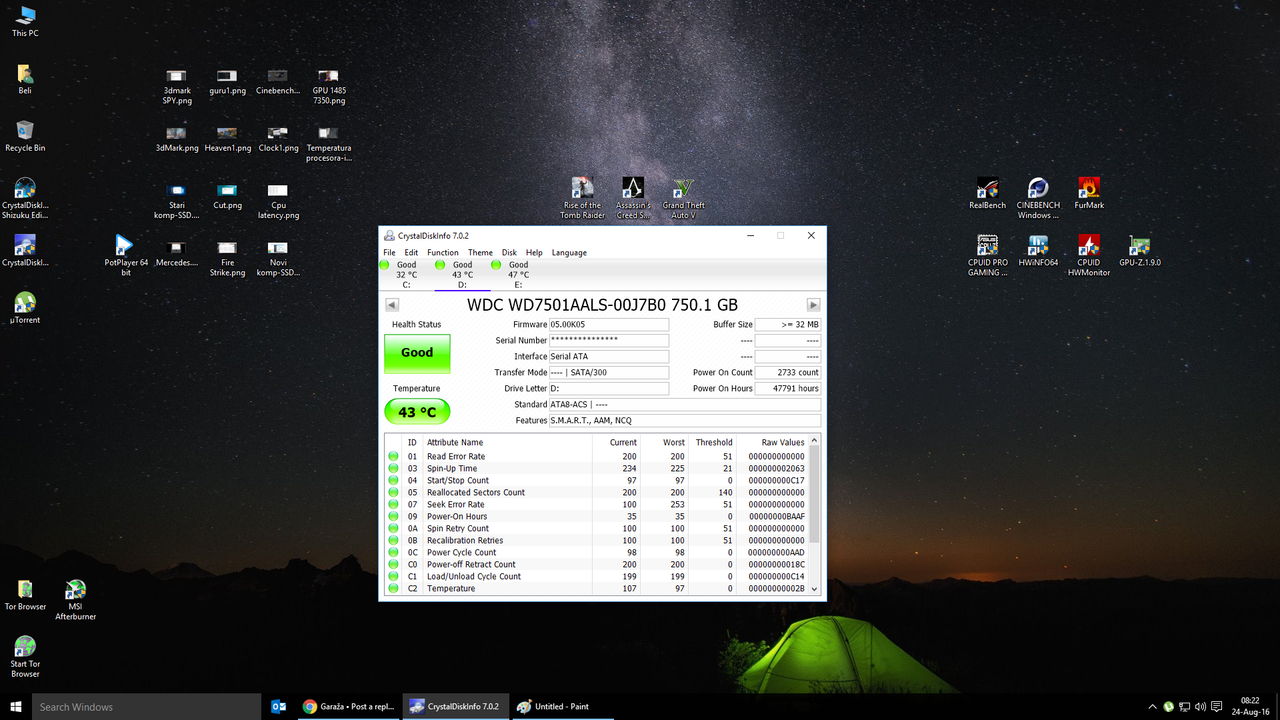The width and height of the screenshot is (1280, 720).
Task: Open the volume tray icon
Action: point(1200,707)
